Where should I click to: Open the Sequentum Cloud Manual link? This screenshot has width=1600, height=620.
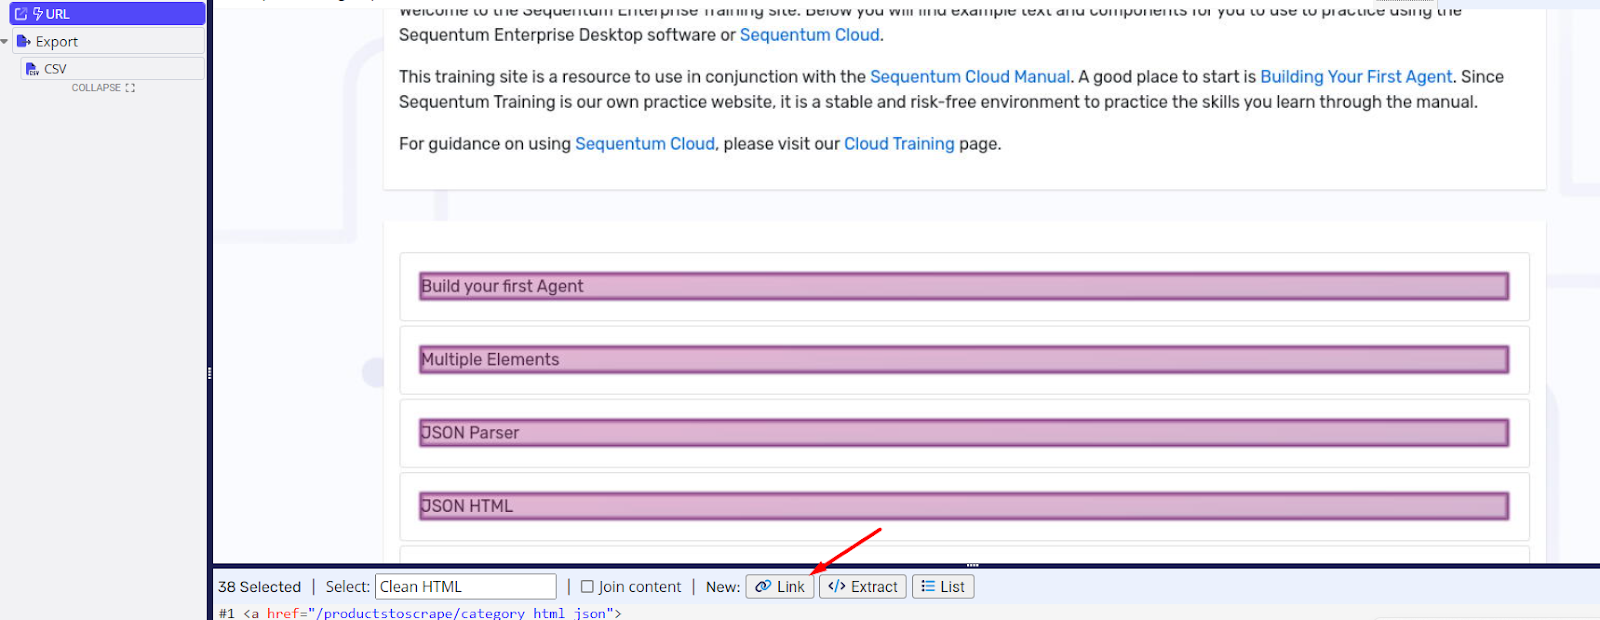tap(970, 77)
